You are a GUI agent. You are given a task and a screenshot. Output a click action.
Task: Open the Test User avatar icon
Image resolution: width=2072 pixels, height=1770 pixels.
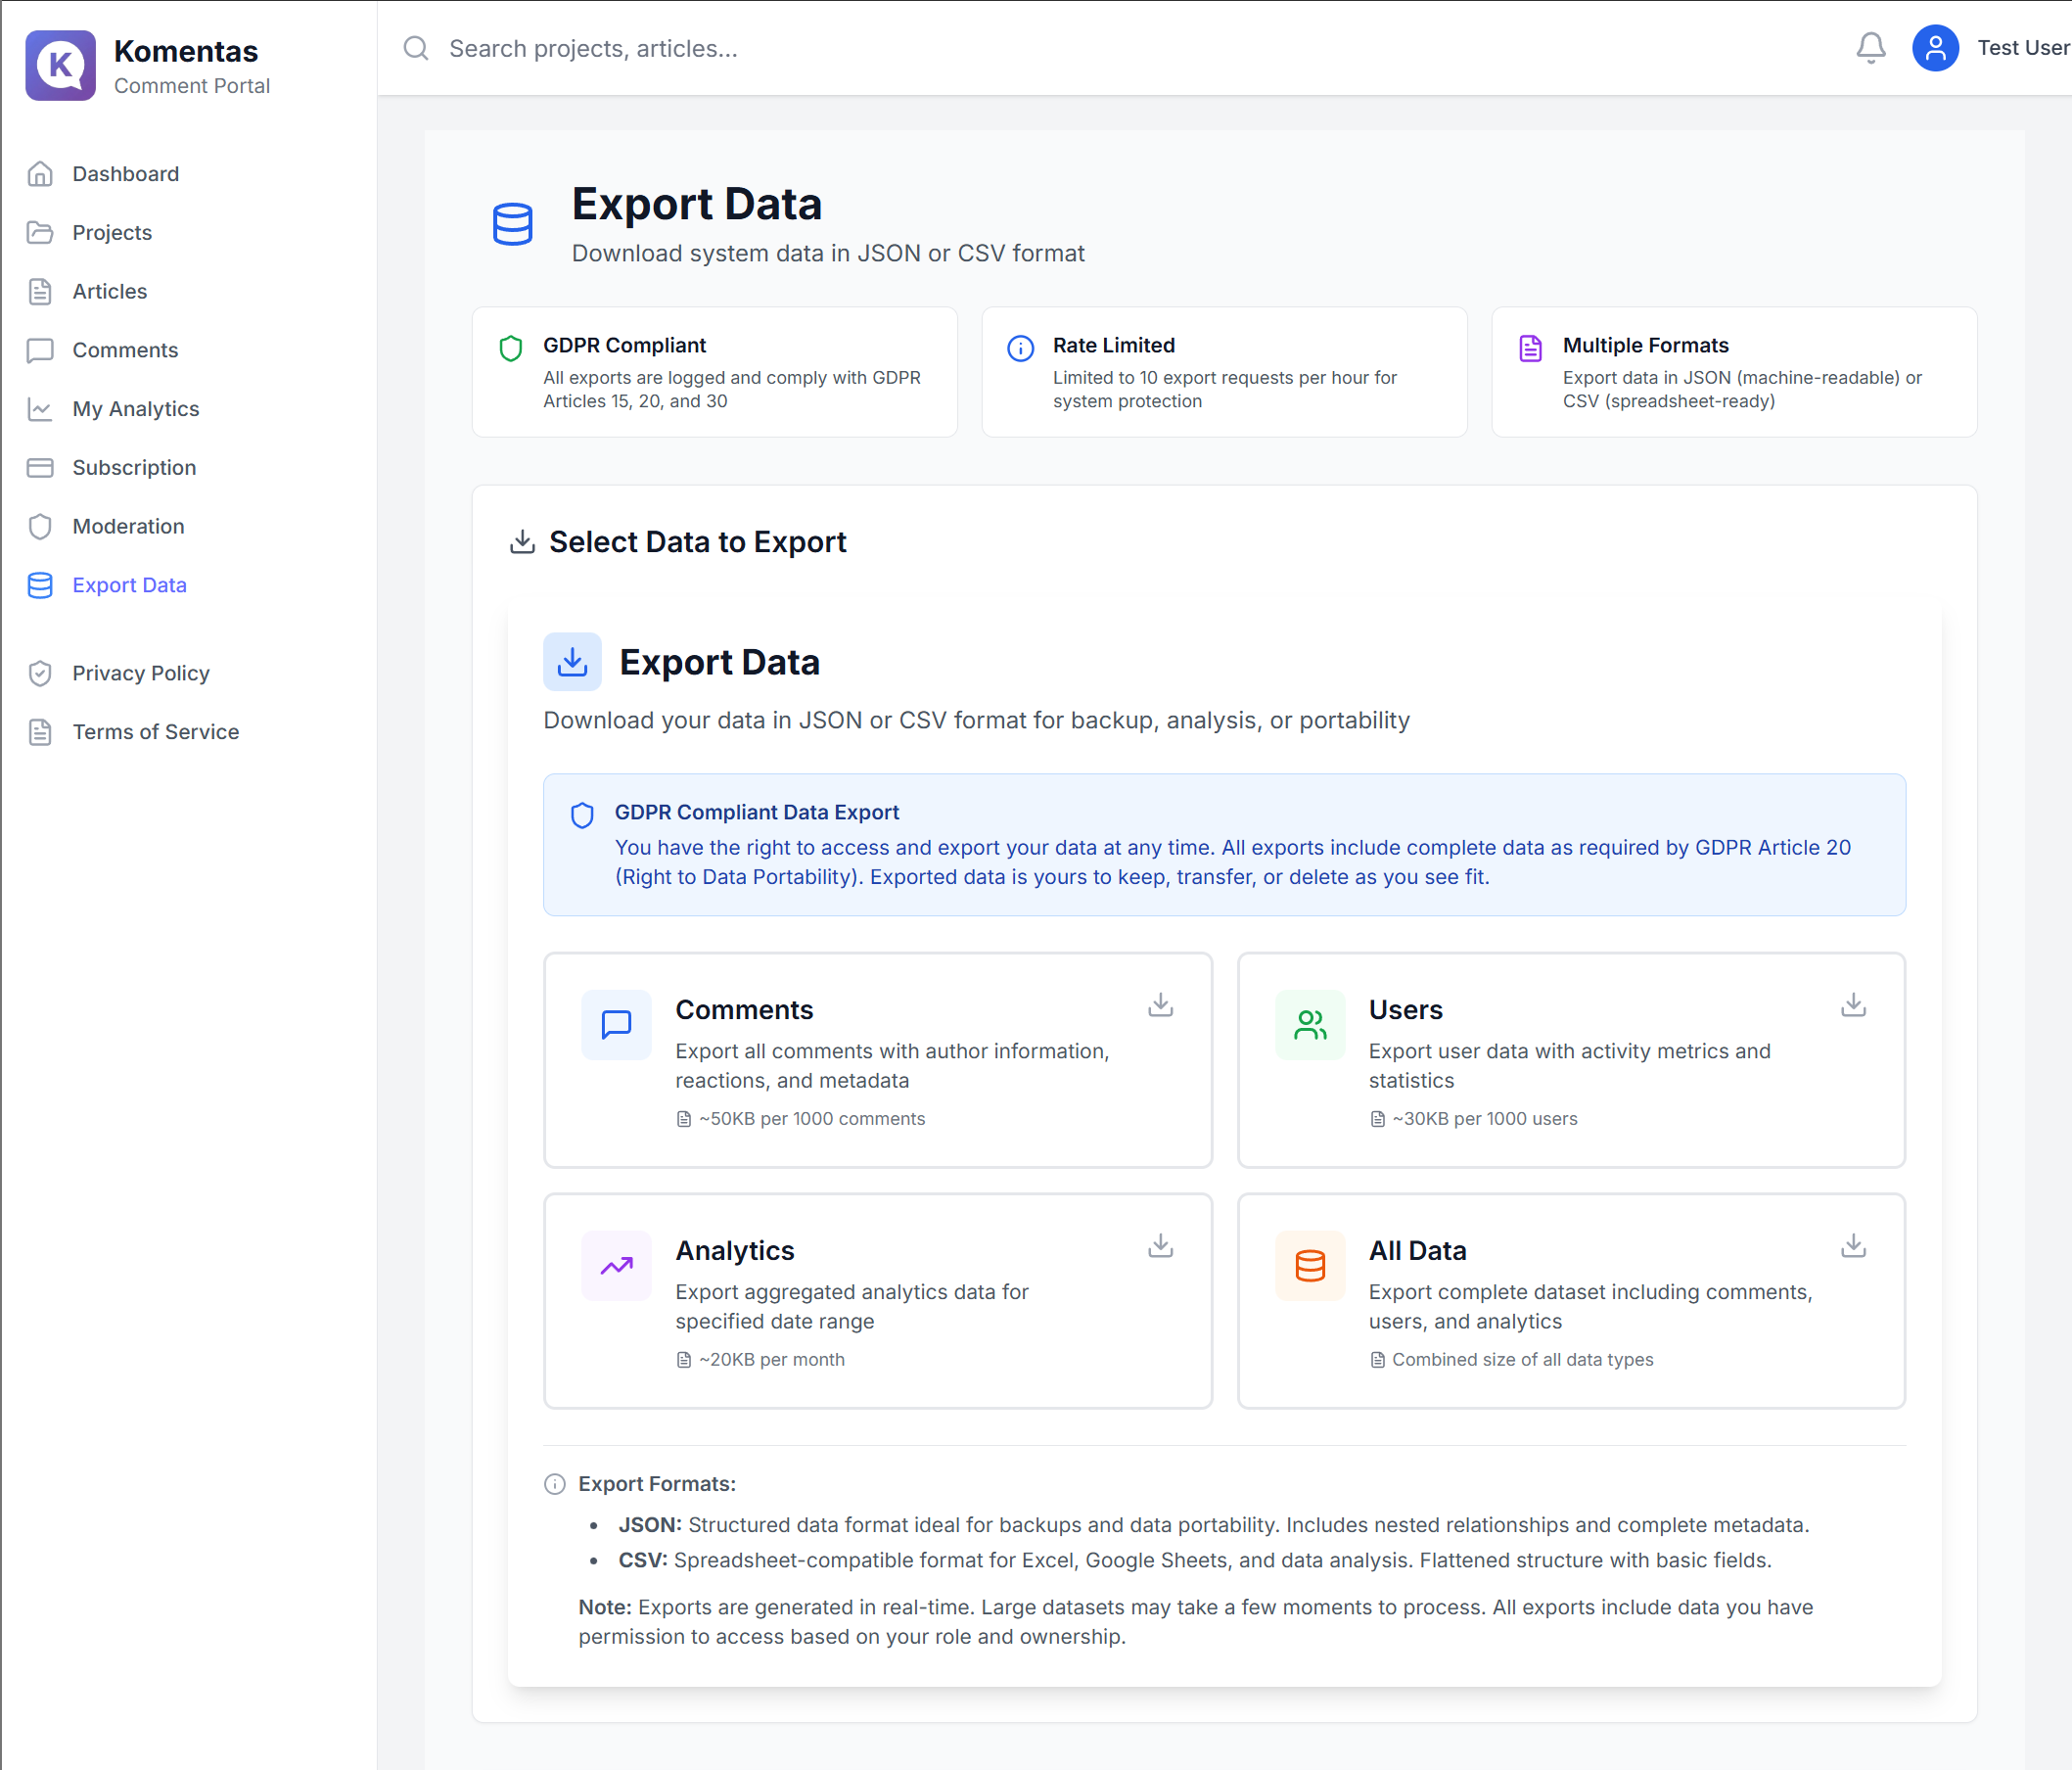(1935, 48)
